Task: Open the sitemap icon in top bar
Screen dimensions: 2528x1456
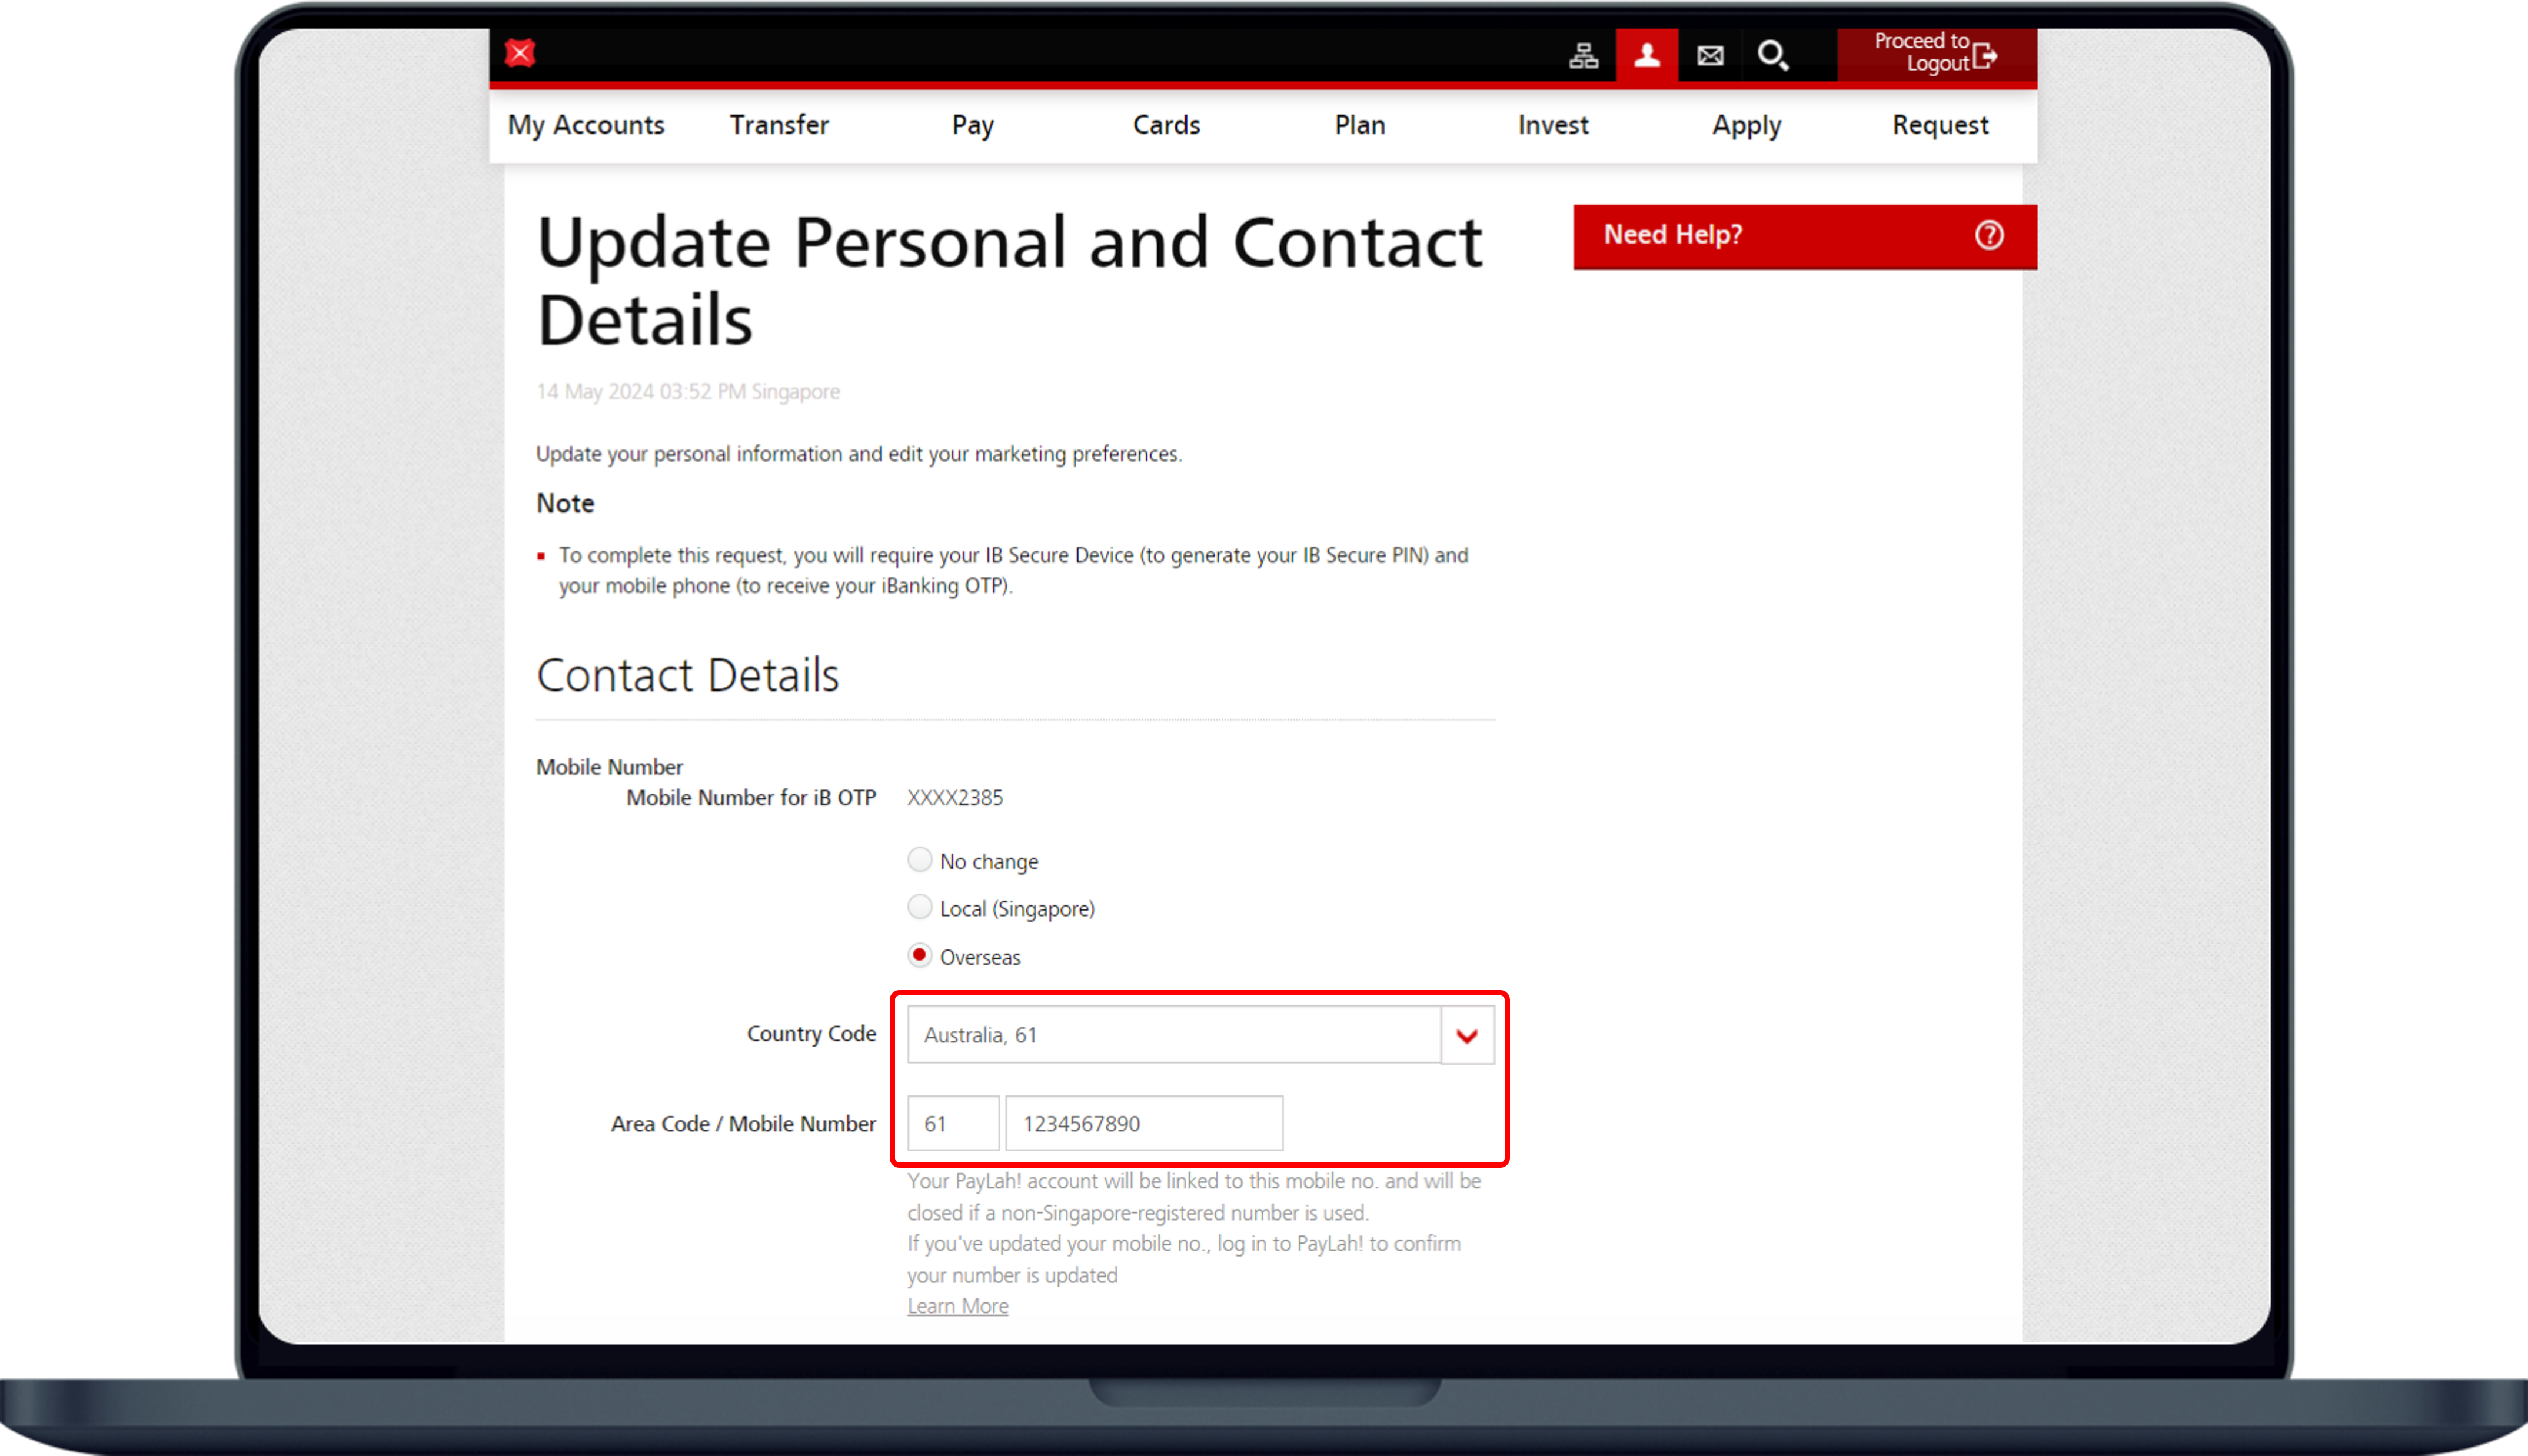Action: pyautogui.click(x=1583, y=55)
